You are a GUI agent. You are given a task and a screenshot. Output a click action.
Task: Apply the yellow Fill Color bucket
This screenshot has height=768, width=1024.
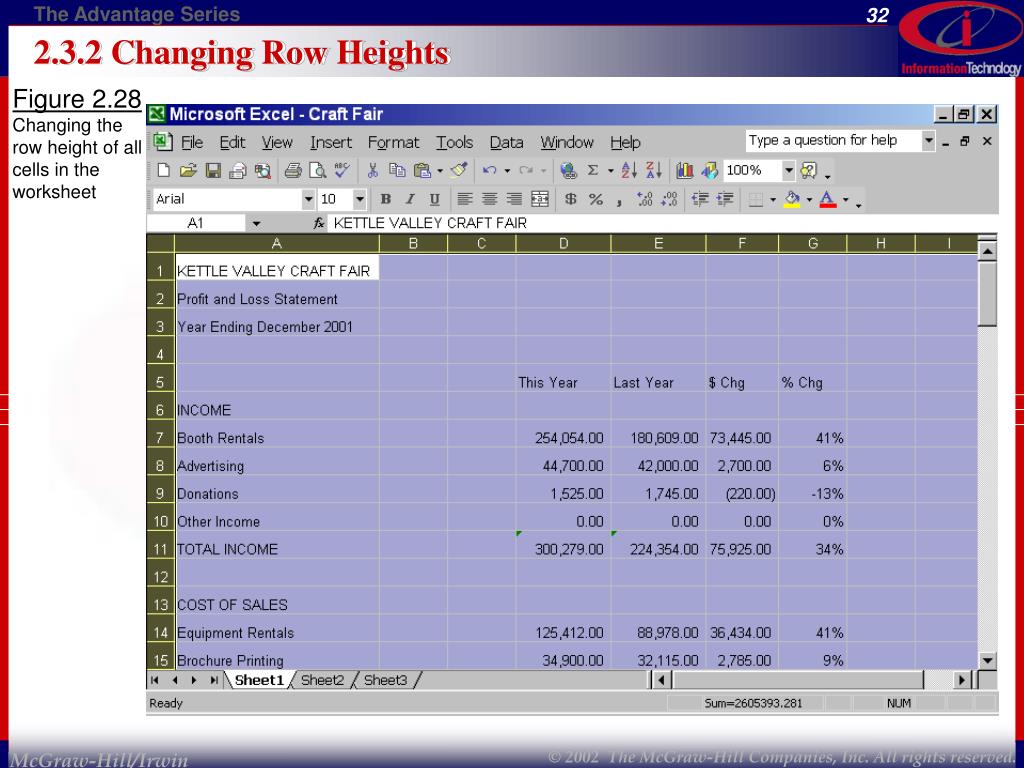792,199
